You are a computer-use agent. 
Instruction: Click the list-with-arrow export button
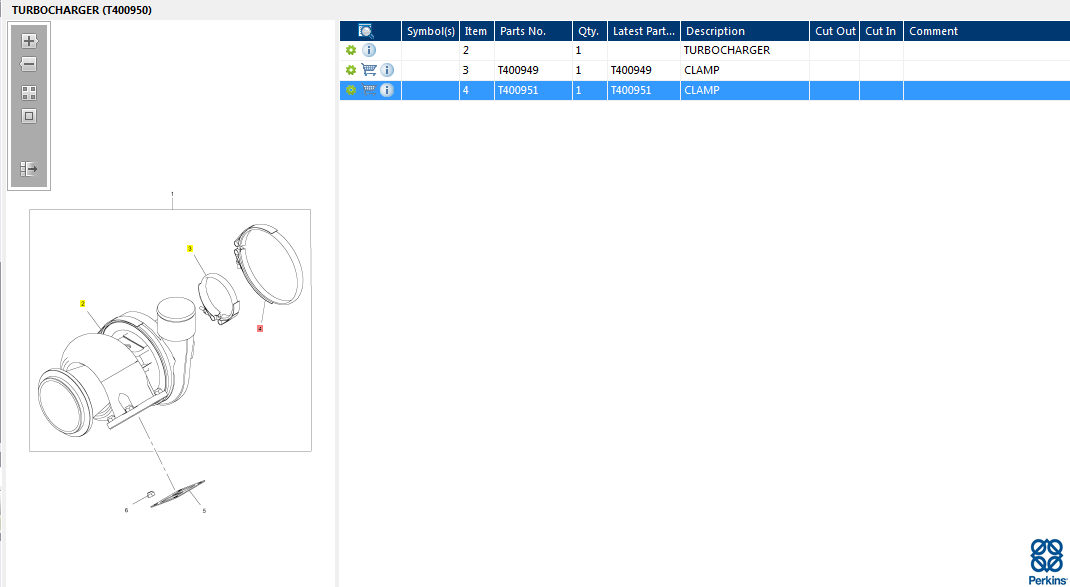[29, 169]
